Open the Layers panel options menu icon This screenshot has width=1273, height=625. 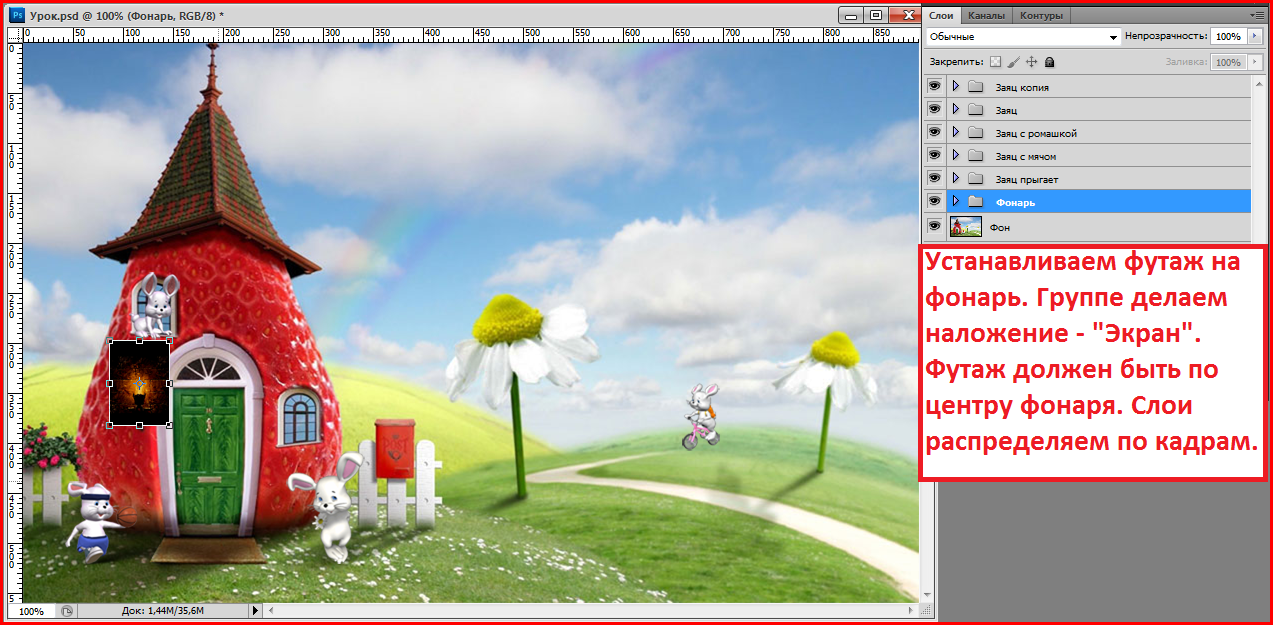click(1258, 15)
